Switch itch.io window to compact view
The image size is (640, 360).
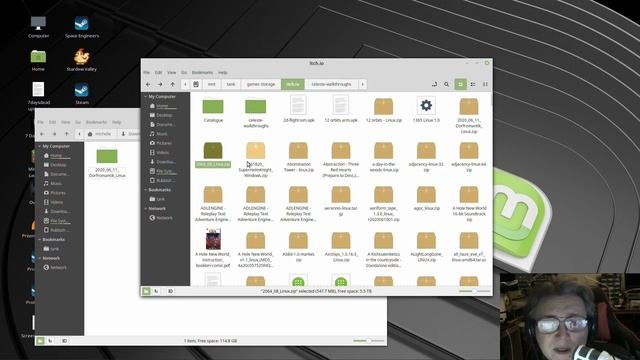(485, 84)
